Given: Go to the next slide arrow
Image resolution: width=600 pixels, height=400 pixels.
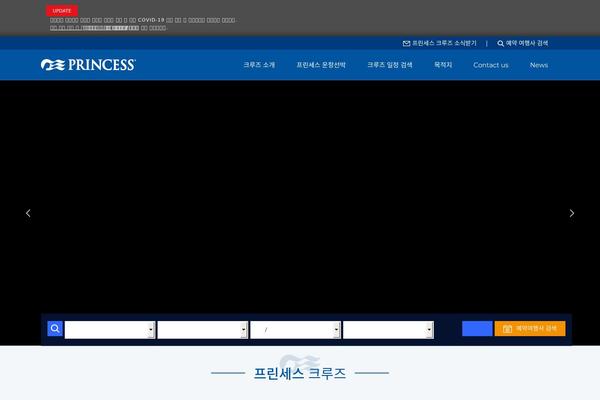Looking at the screenshot, I should [572, 213].
